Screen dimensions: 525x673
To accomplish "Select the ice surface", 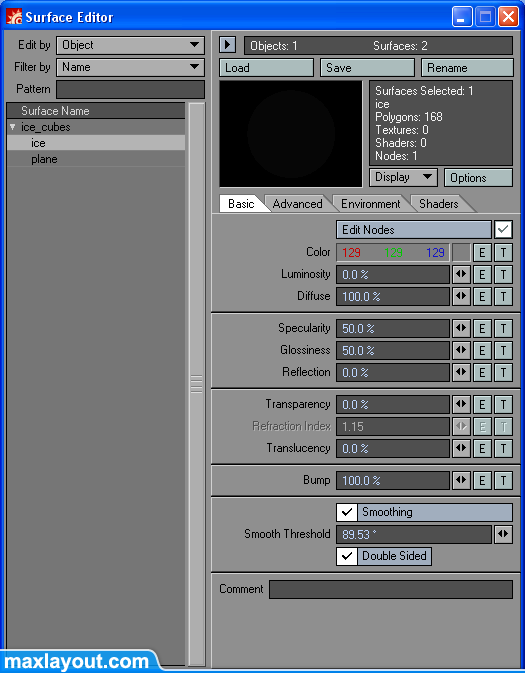I will pyautogui.click(x=96, y=143).
